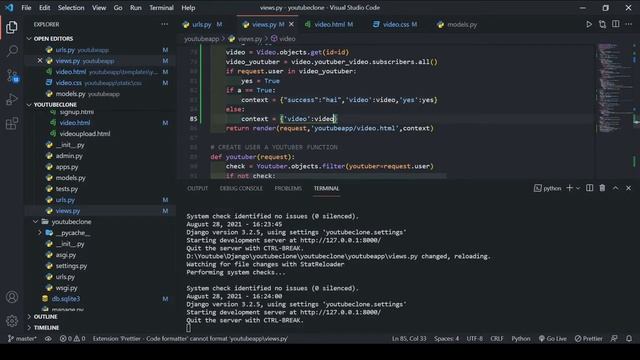Open the Explorer view in activity bar

[x=12, y=27]
